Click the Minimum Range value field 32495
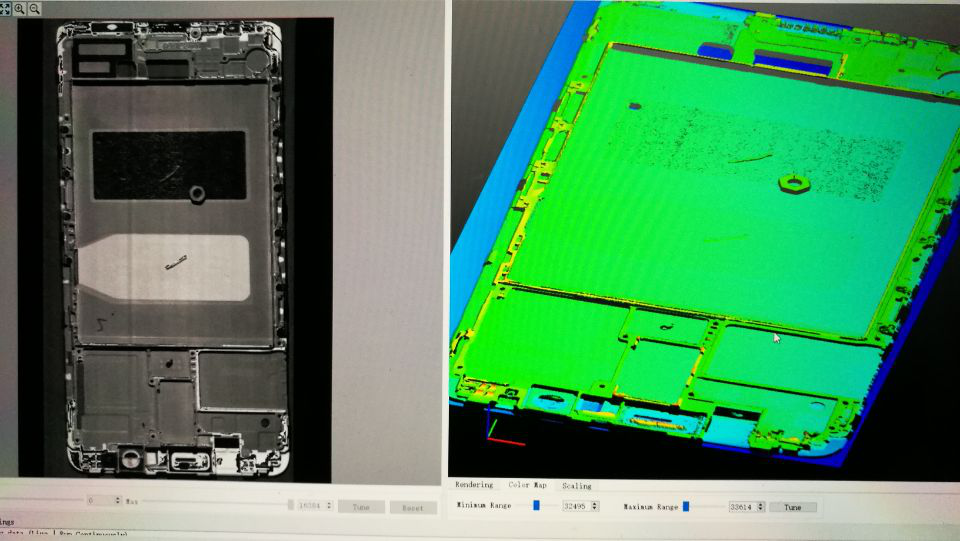 tap(574, 506)
